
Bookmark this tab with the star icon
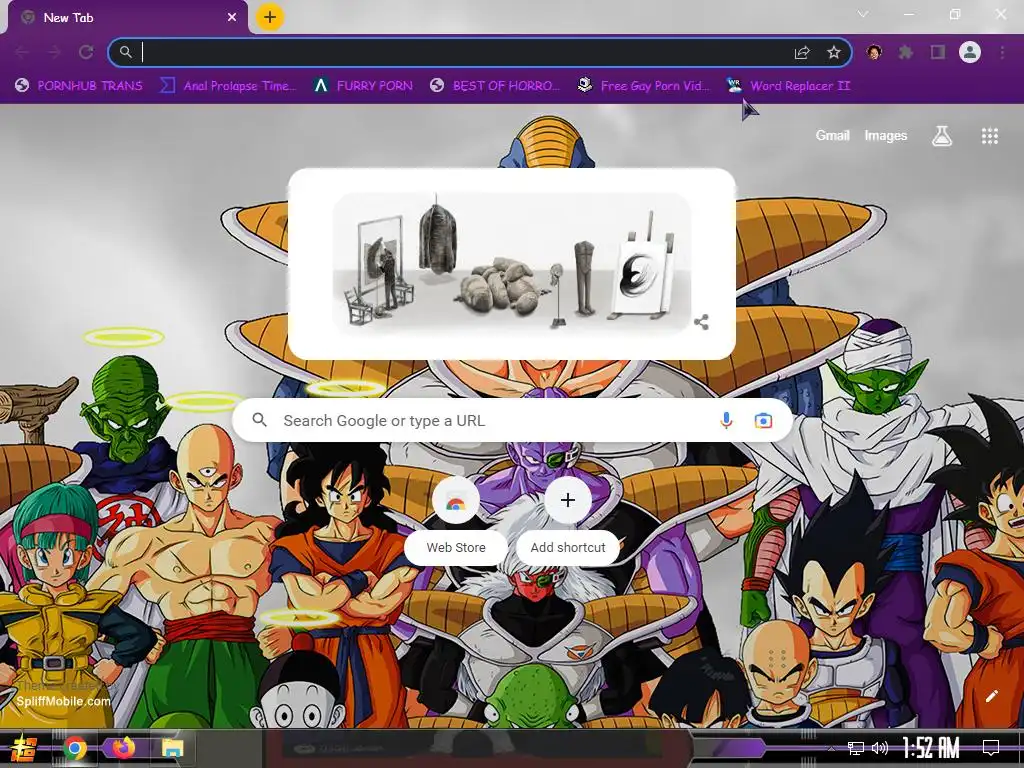click(x=833, y=52)
